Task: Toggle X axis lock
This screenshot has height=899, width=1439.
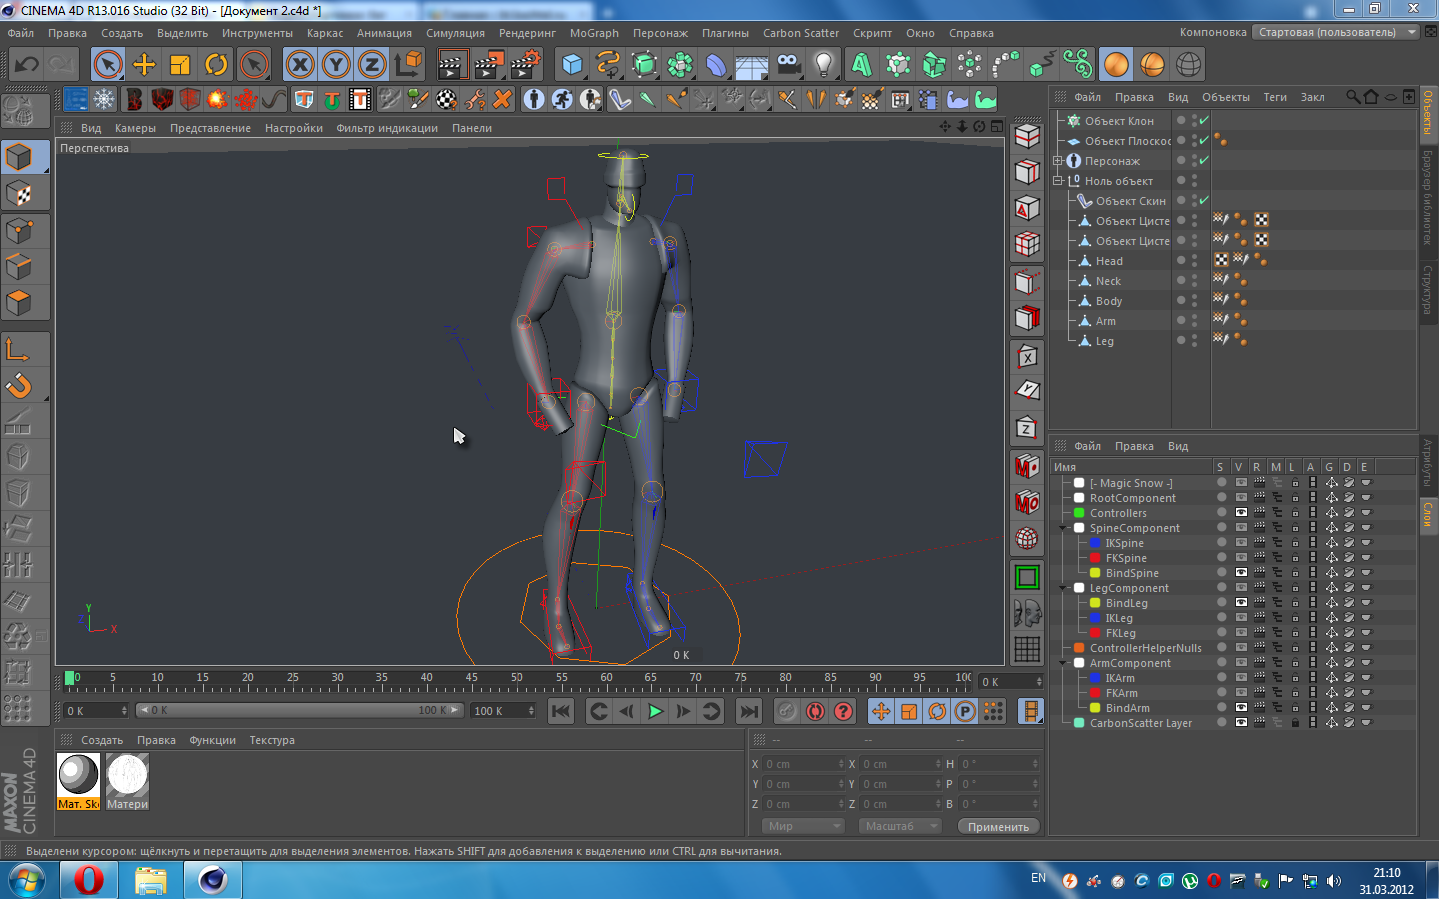Action: [300, 65]
